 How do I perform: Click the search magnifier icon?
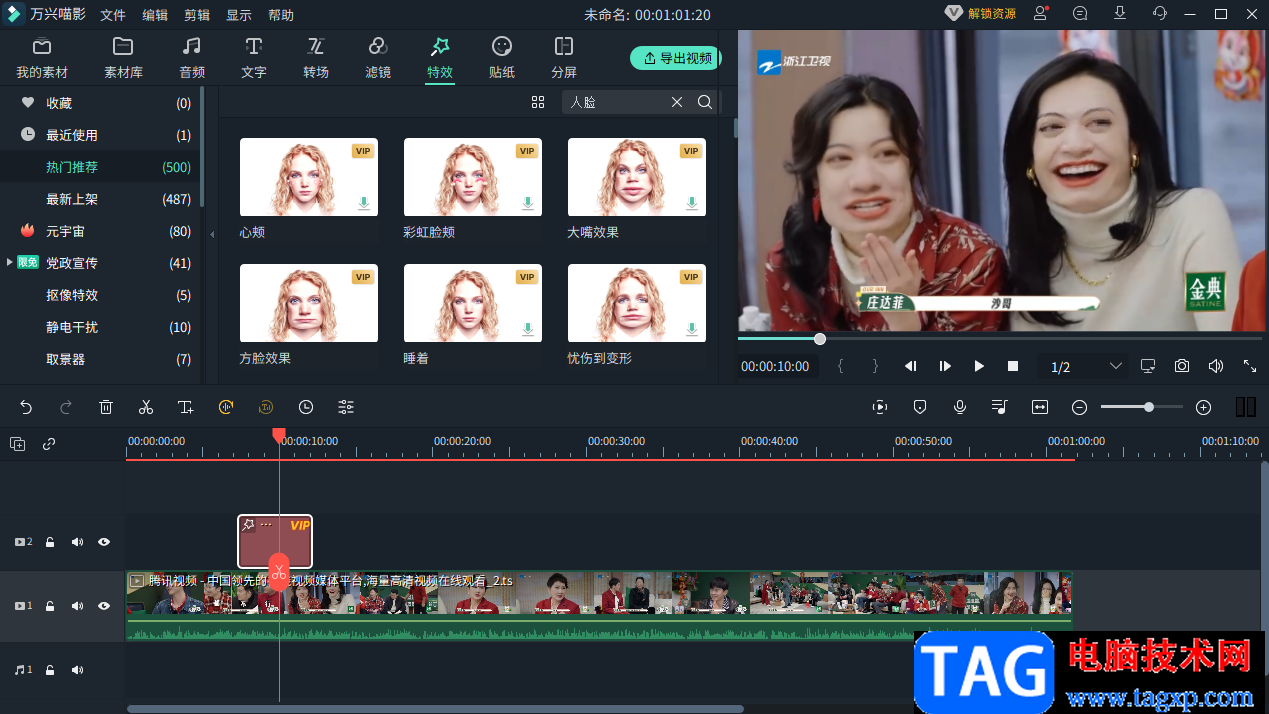click(x=705, y=102)
